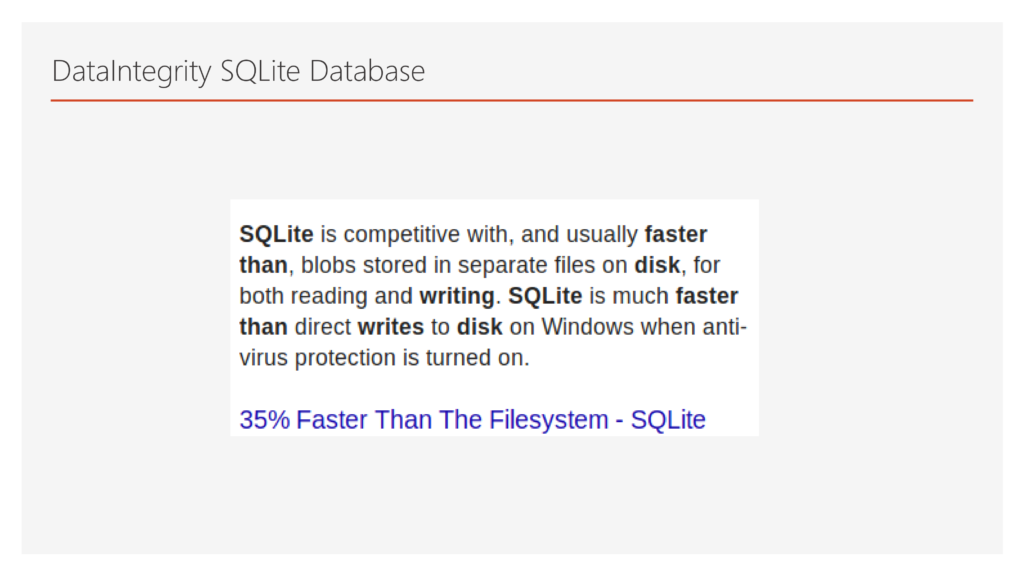Click the word 'usually' in the first line
The image size is (1024, 576).
(601, 235)
